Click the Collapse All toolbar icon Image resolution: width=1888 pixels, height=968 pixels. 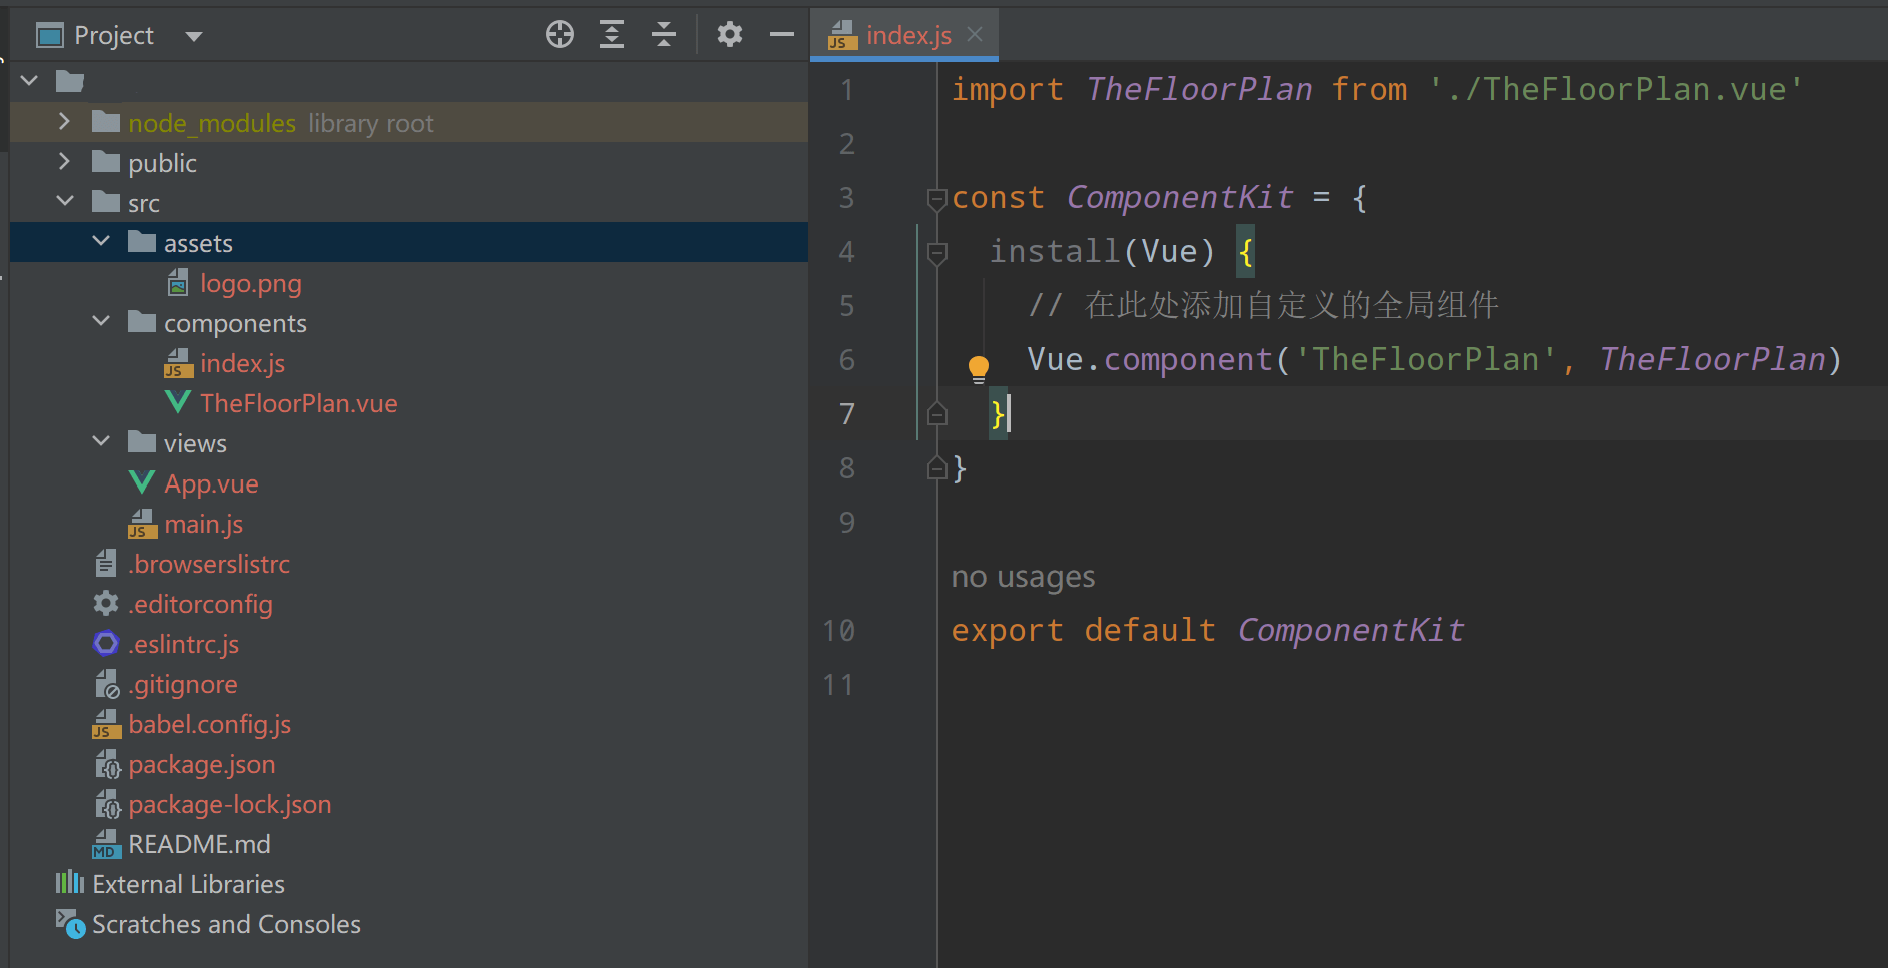pos(664,35)
